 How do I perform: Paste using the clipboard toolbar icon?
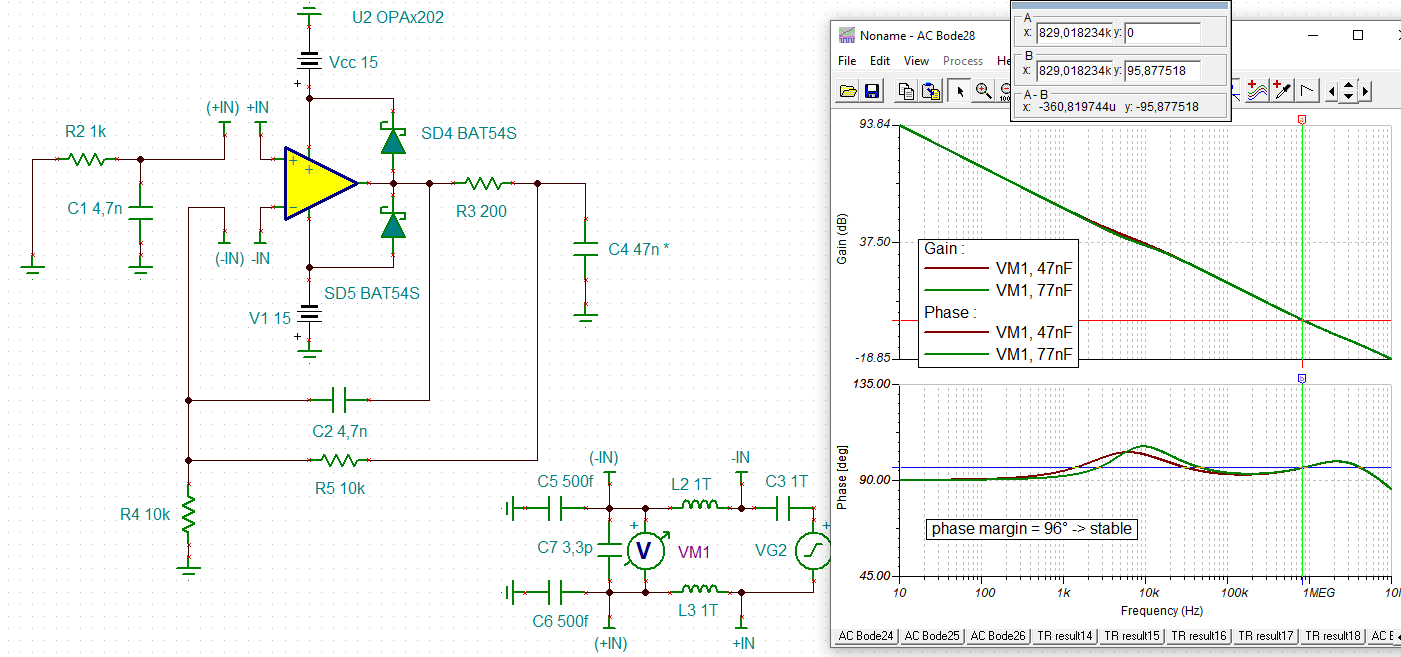(930, 91)
